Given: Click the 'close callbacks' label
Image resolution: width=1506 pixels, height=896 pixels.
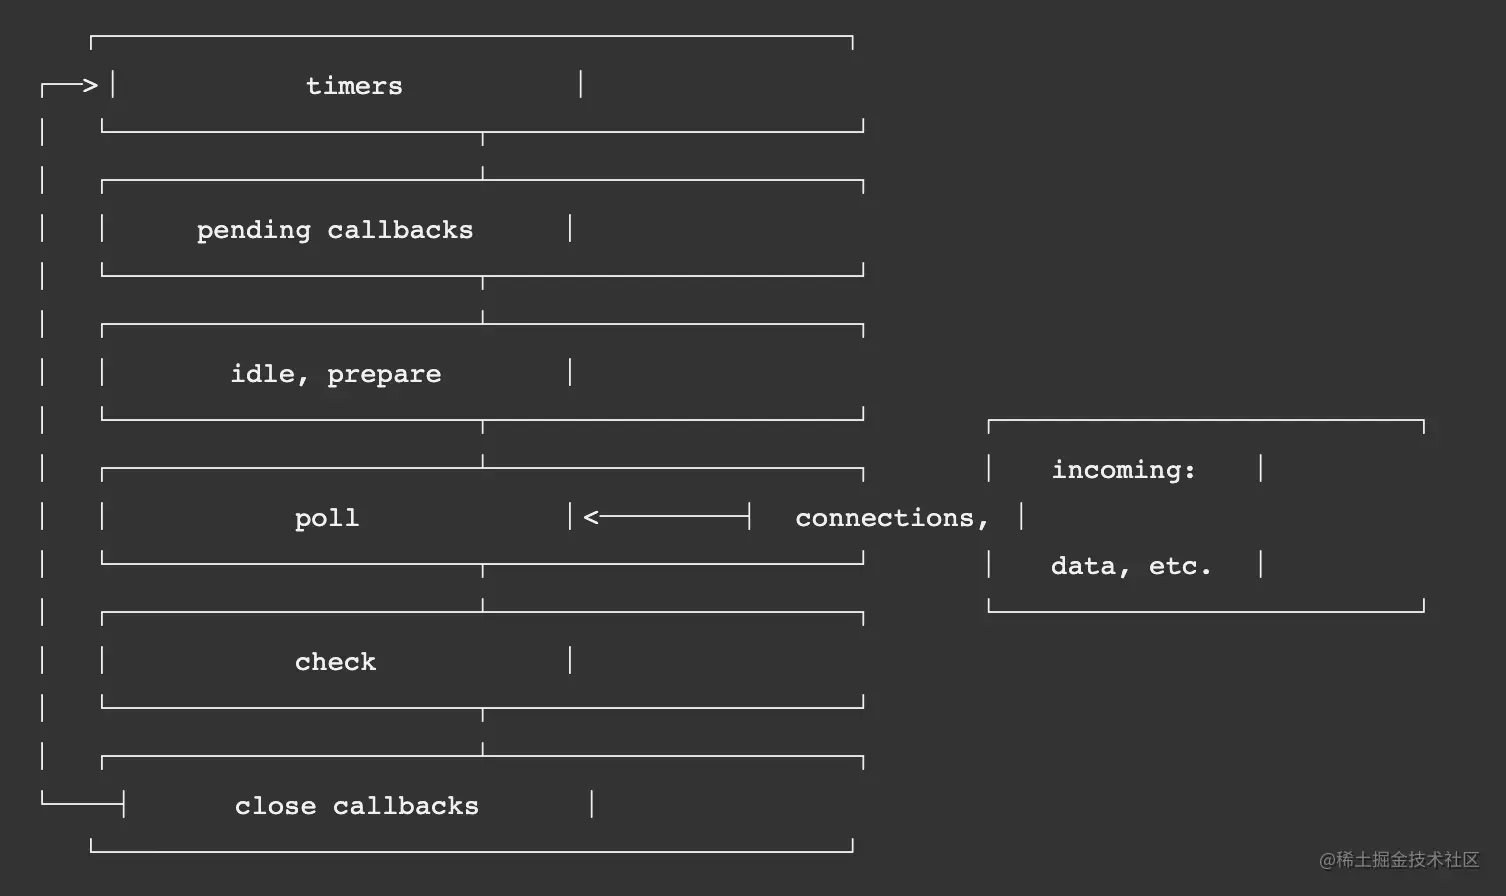Looking at the screenshot, I should tap(357, 806).
